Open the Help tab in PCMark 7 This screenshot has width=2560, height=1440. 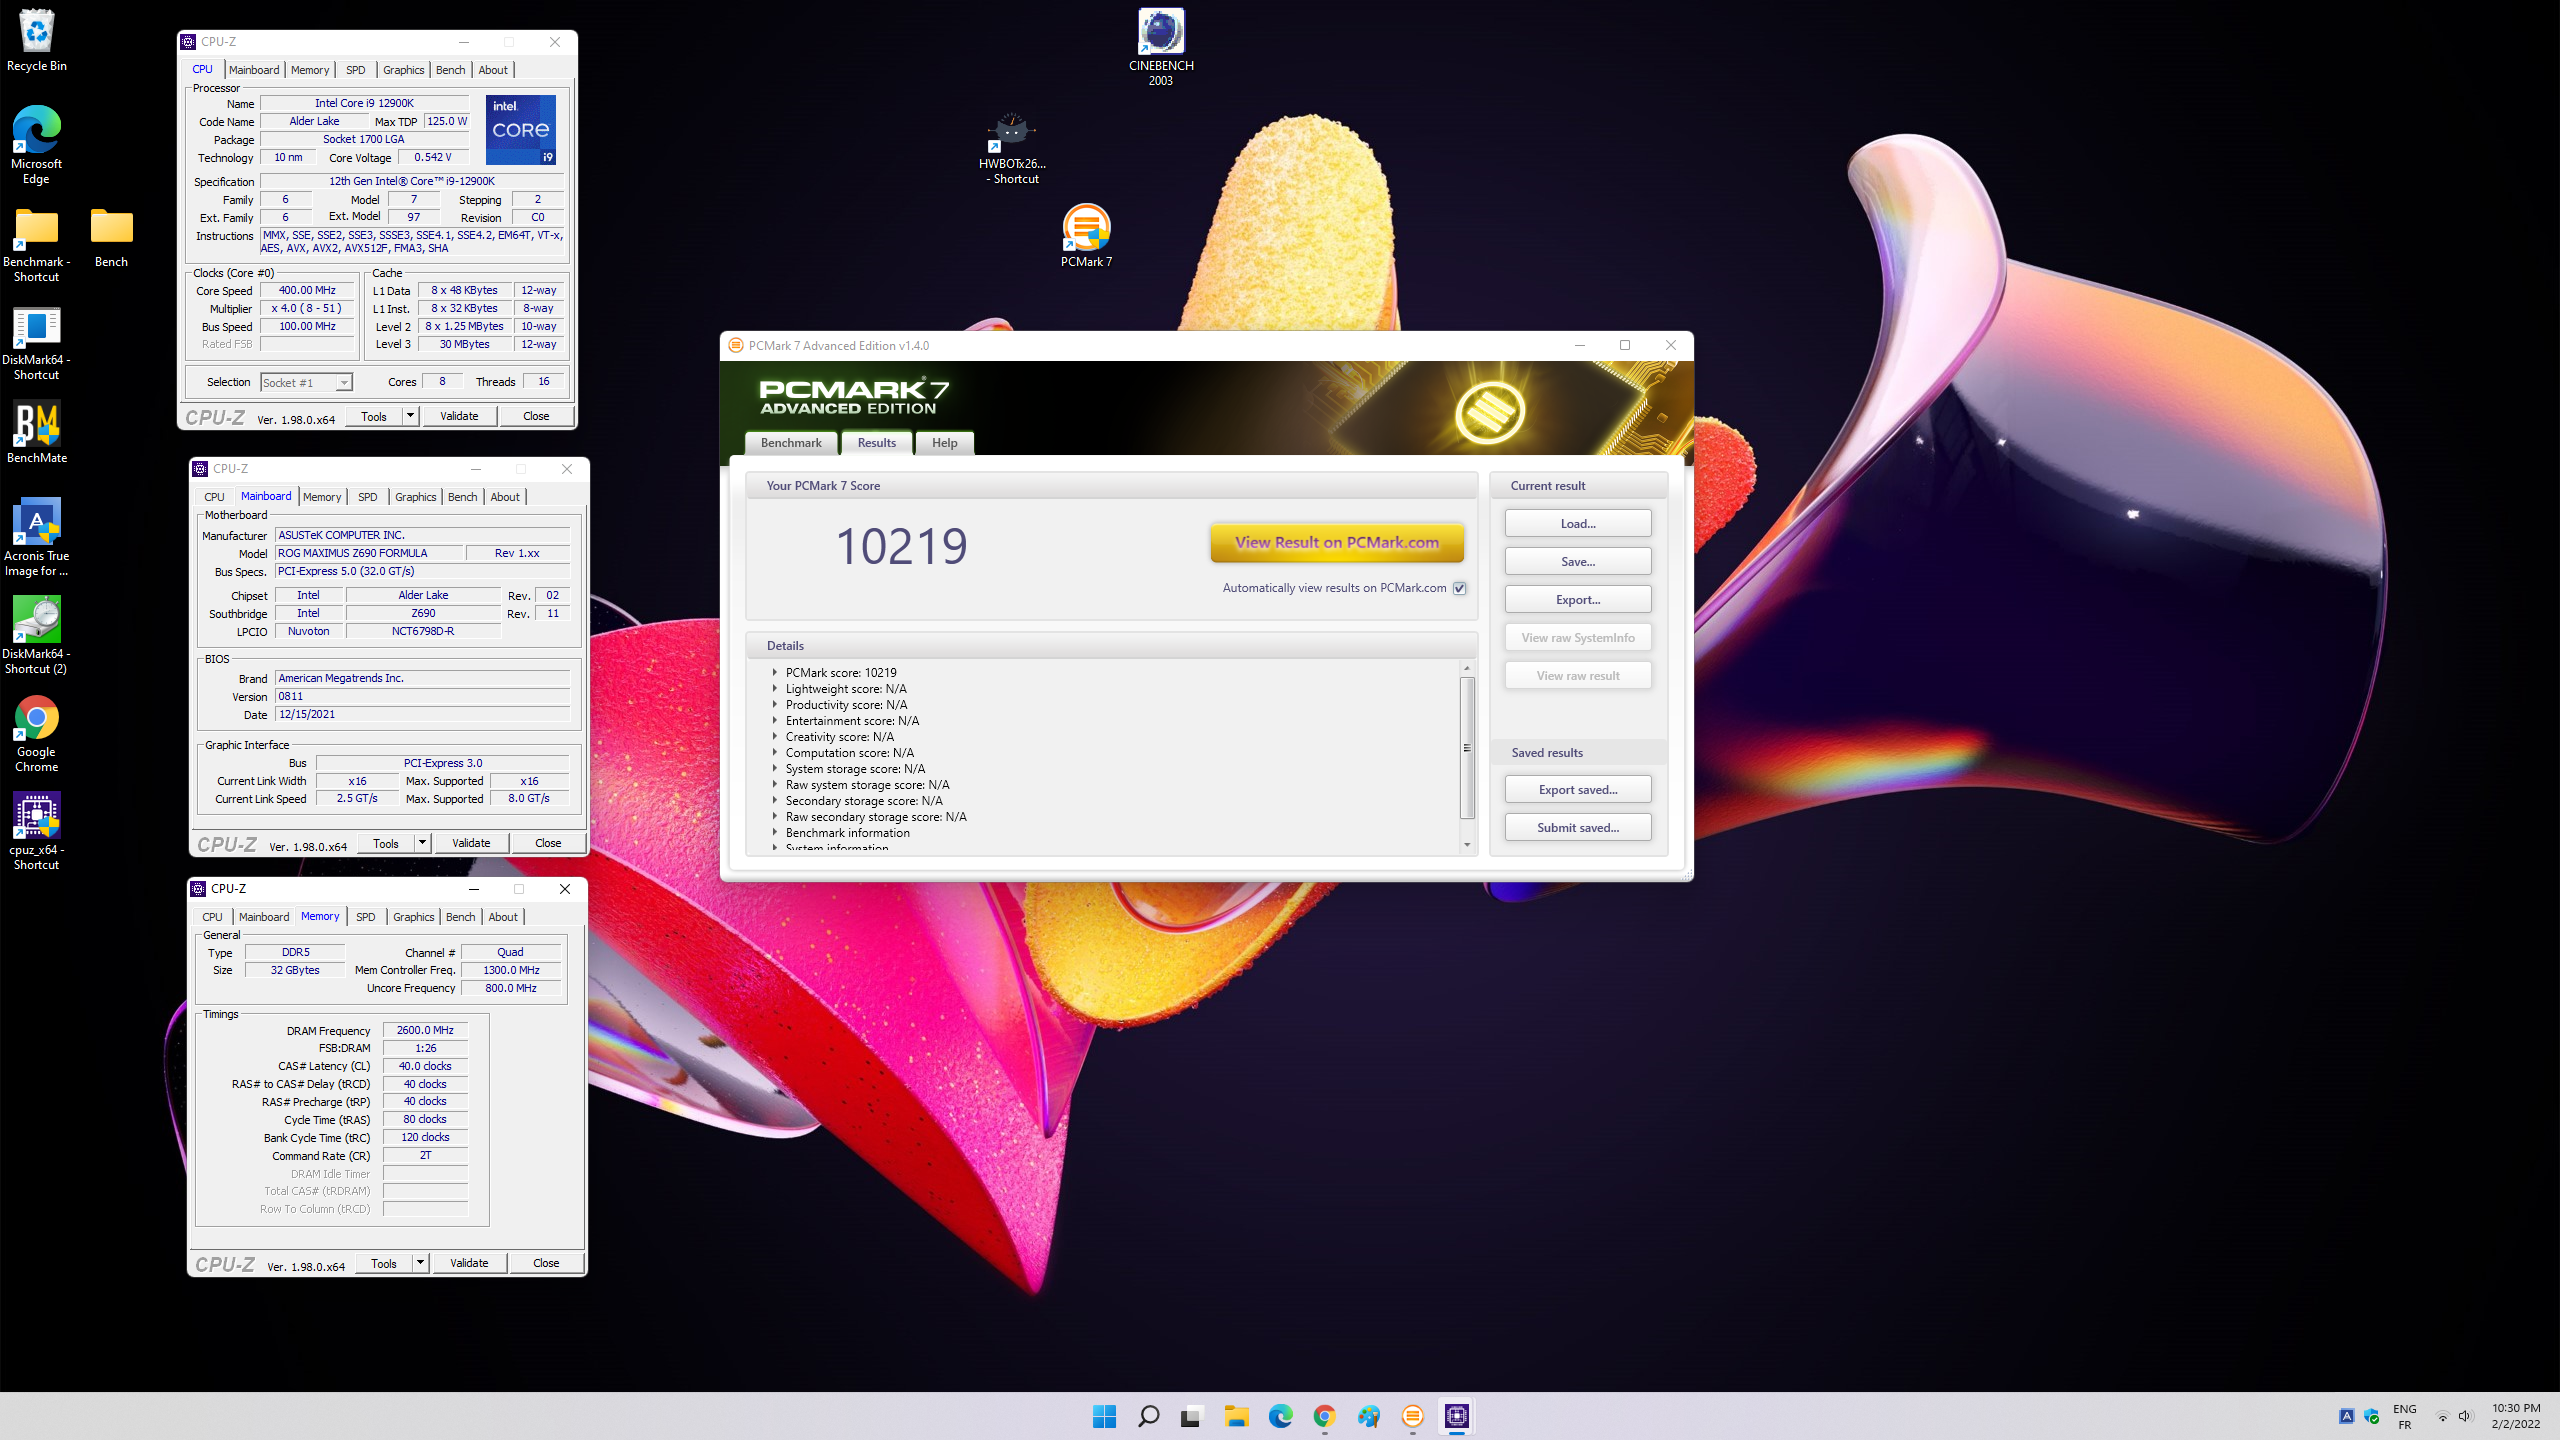[944, 443]
